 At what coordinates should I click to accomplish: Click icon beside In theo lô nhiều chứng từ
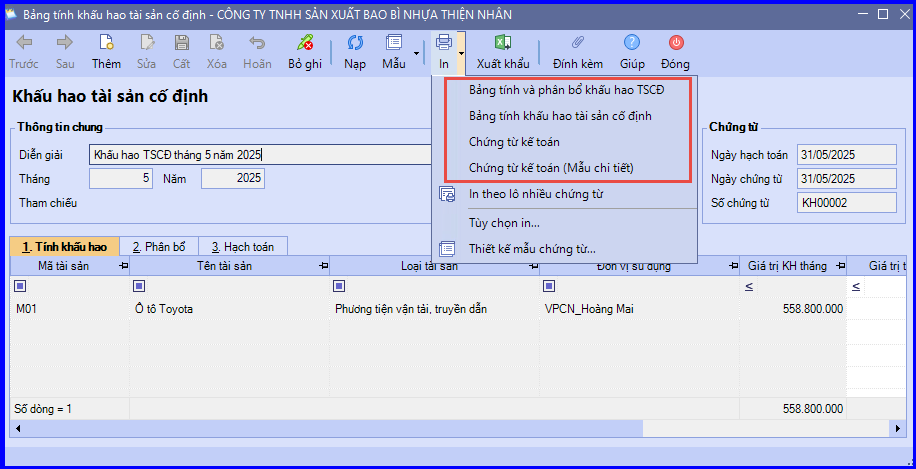pyautogui.click(x=447, y=194)
